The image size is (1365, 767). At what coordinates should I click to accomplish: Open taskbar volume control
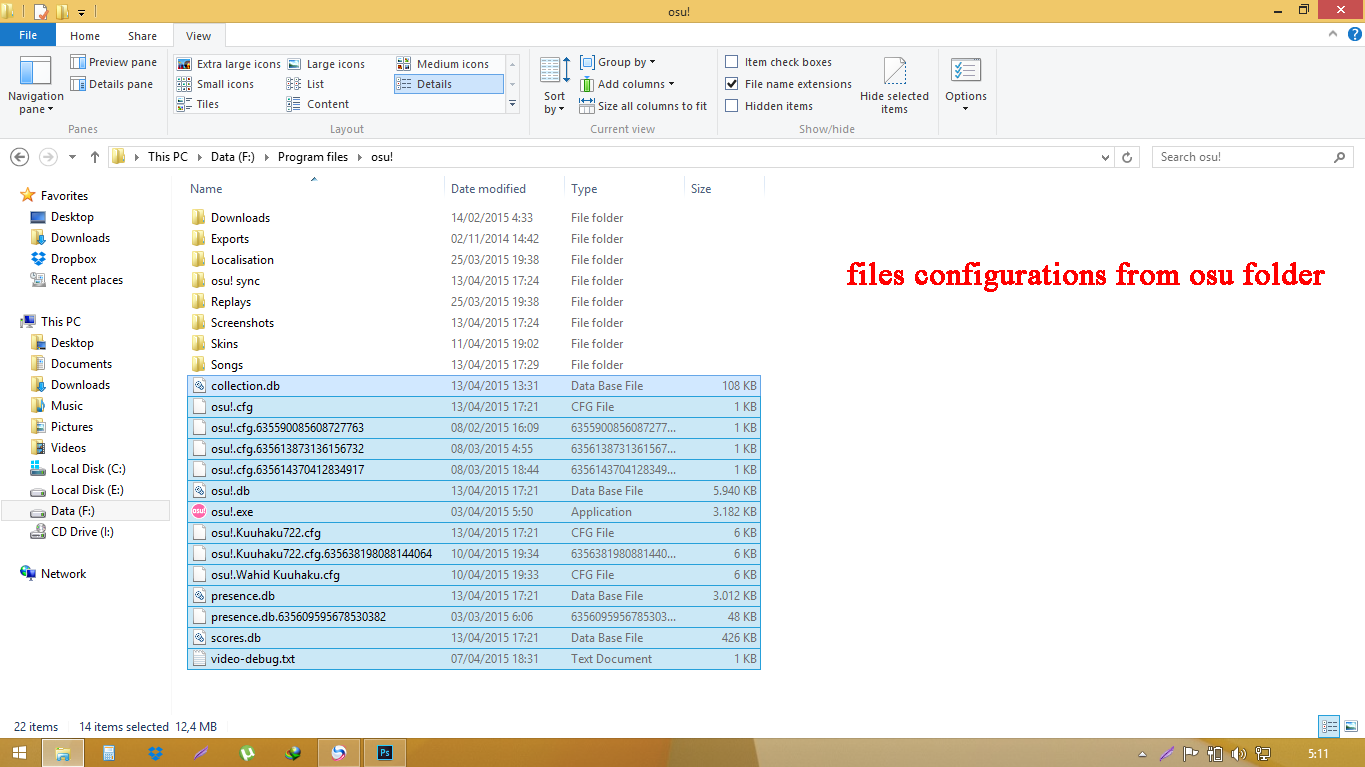tap(1239, 753)
